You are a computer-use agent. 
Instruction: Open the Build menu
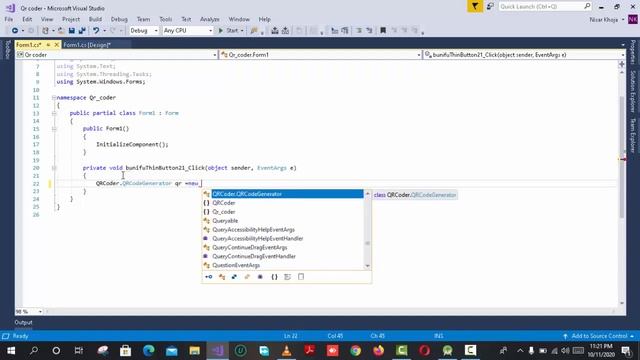click(95, 19)
